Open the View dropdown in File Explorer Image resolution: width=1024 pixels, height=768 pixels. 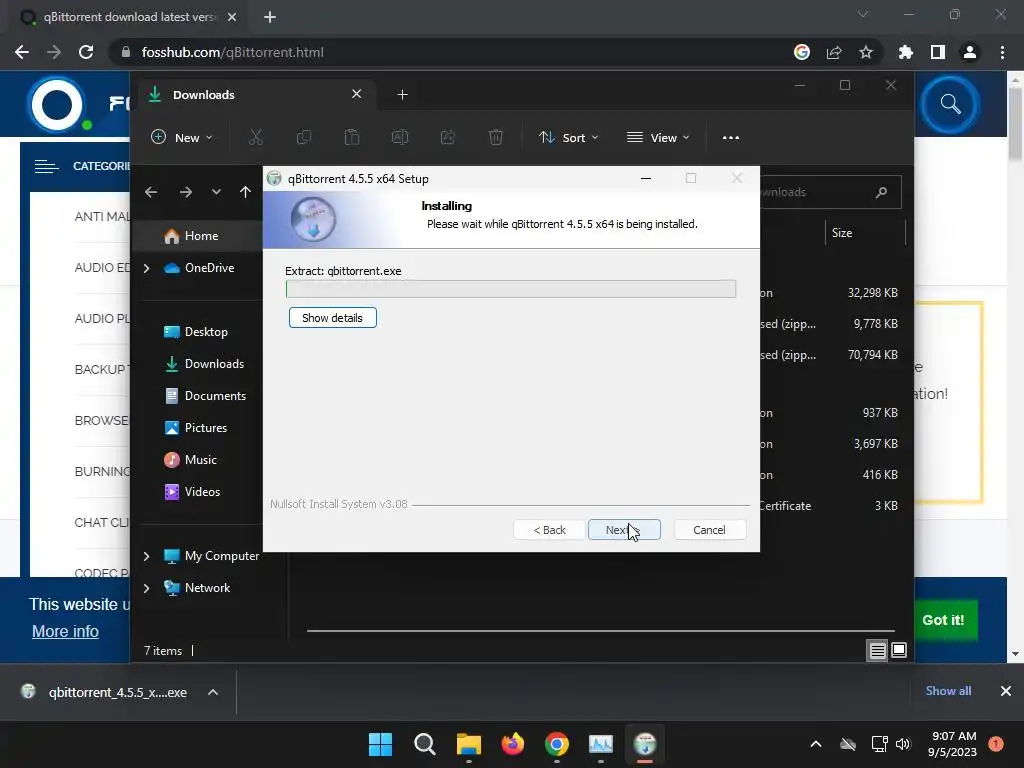(x=658, y=138)
